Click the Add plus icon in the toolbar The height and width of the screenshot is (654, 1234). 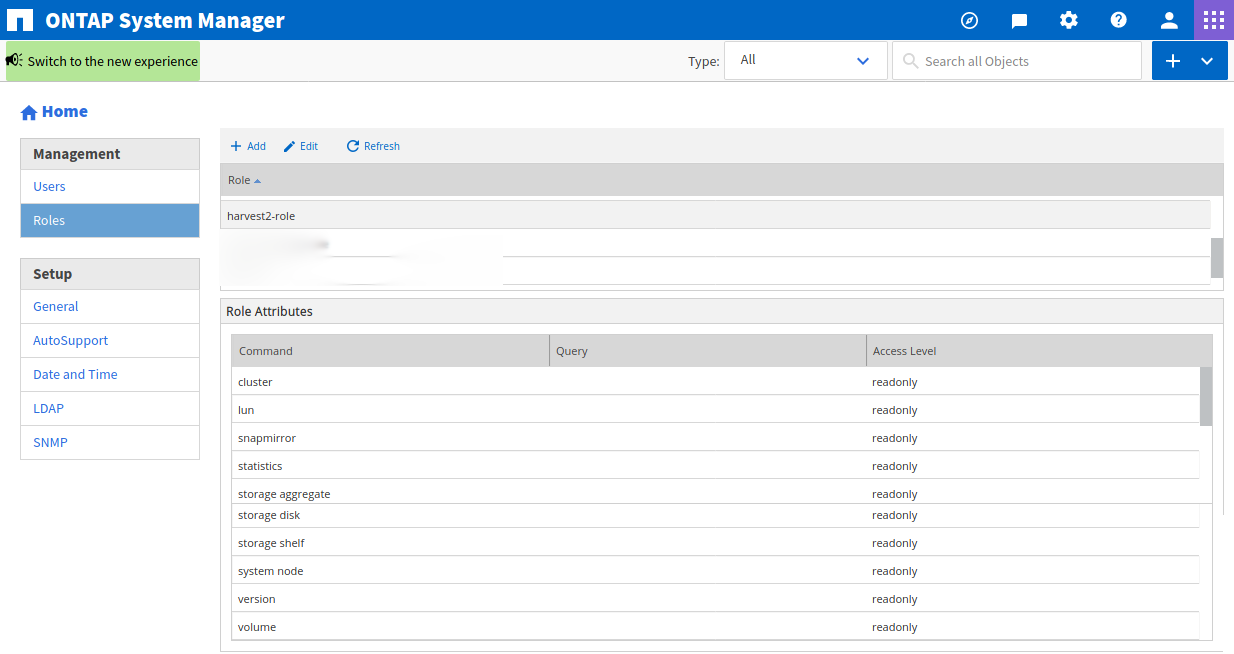click(x=247, y=146)
